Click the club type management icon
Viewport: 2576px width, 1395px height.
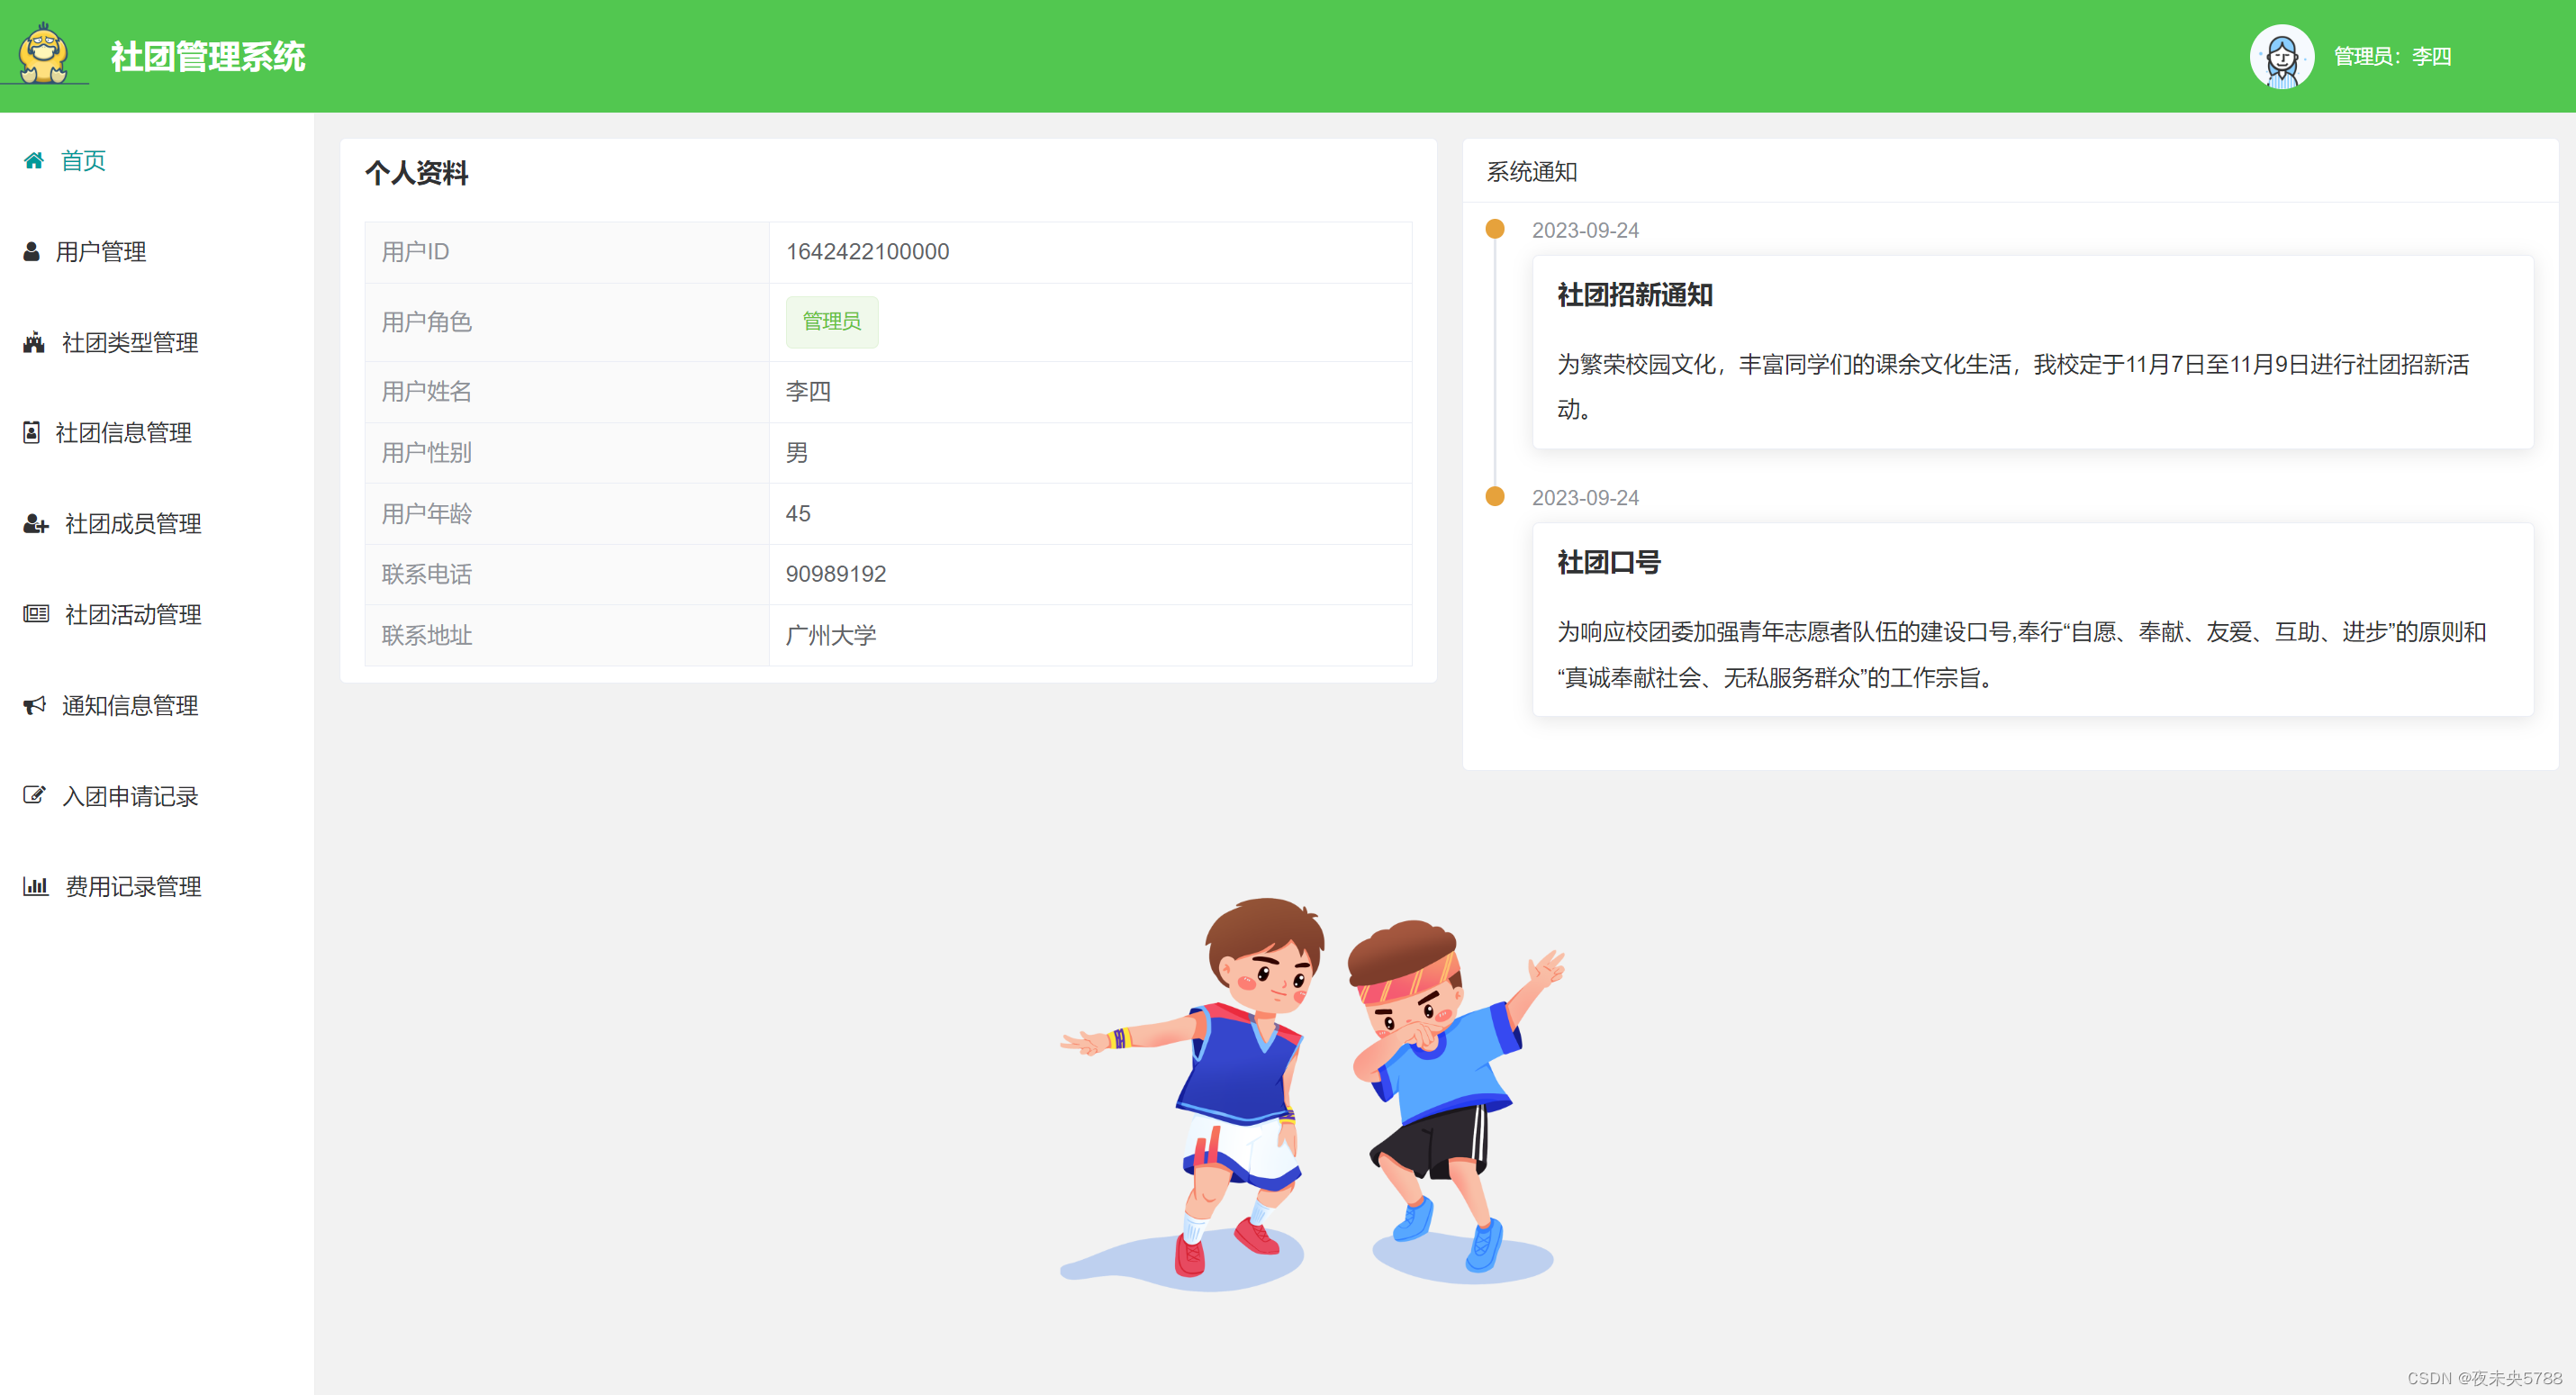[x=34, y=342]
